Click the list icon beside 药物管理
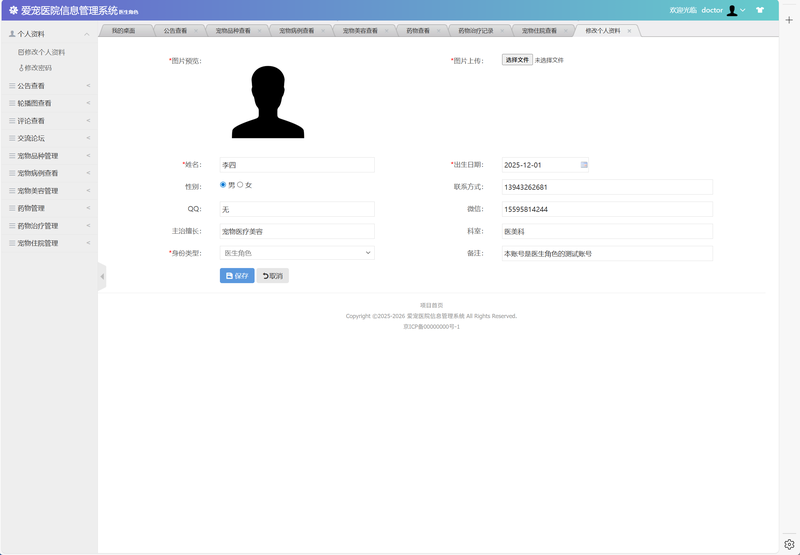Screen dimensions: 800x555 point(12,208)
